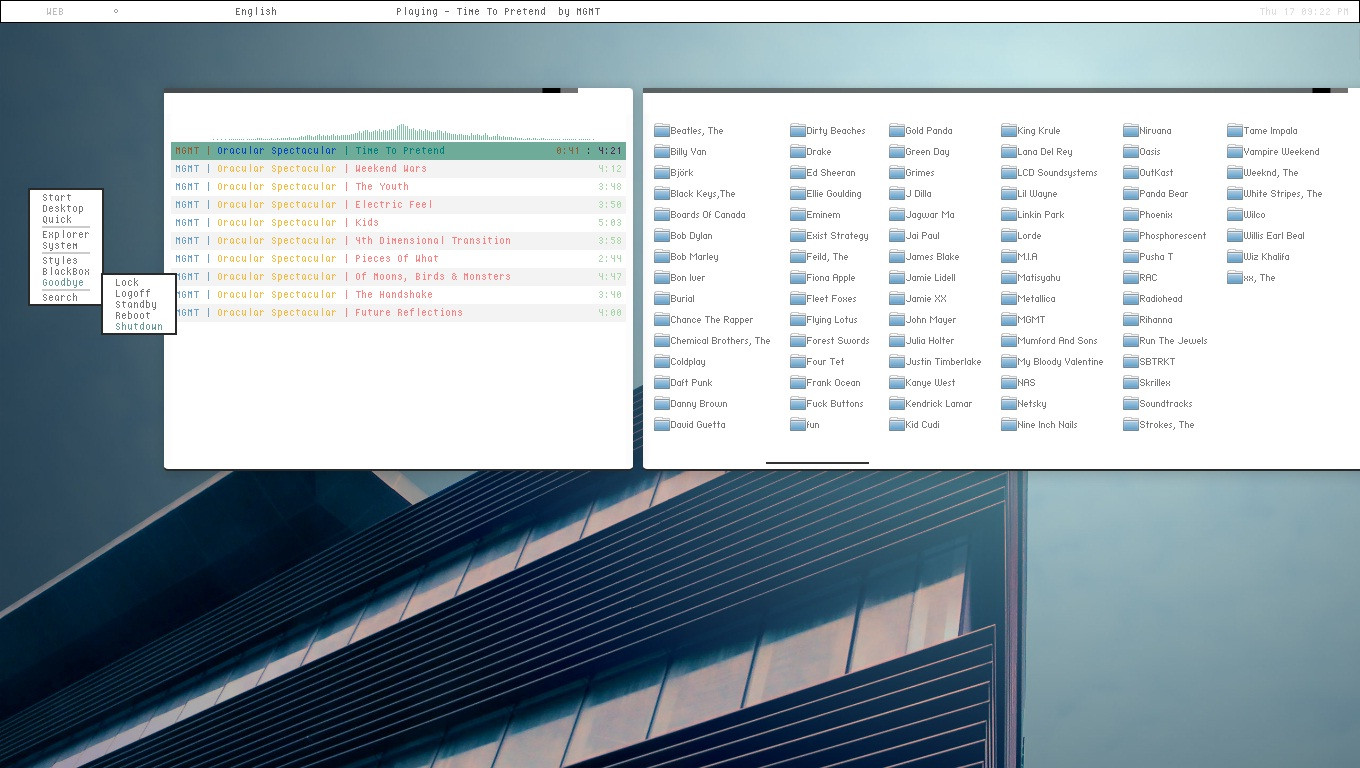
Task: Open the xx, The folder icon
Action: tap(1235, 278)
